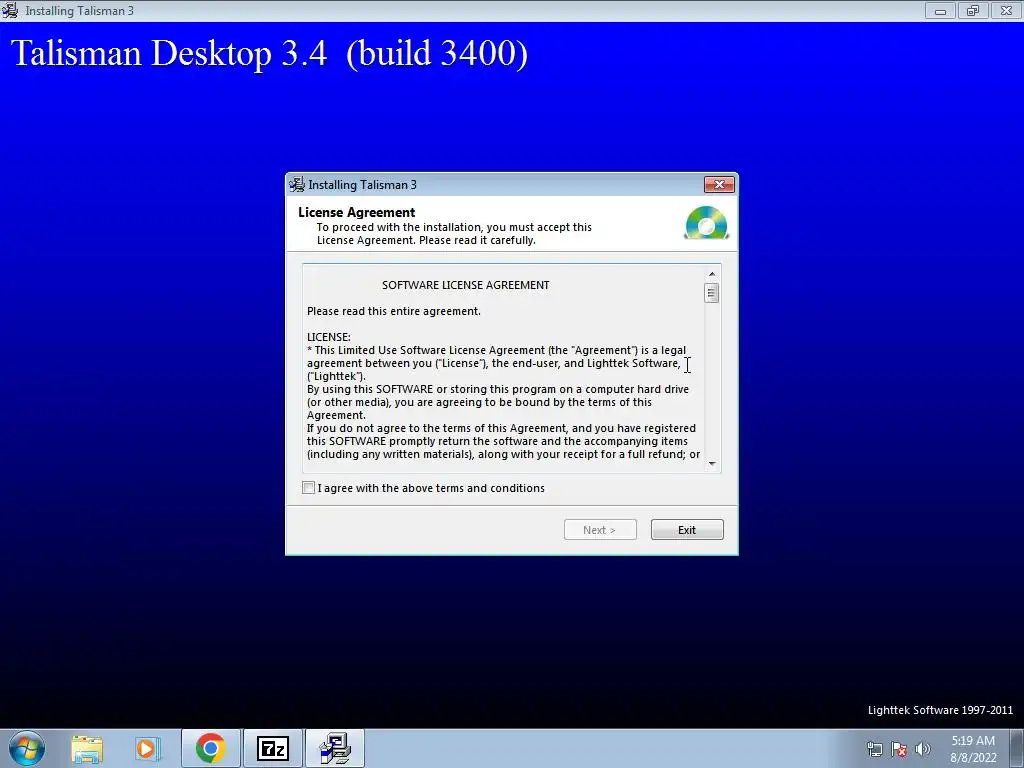Select the Talisman installer taskbar button
The width and height of the screenshot is (1024, 768).
click(334, 748)
